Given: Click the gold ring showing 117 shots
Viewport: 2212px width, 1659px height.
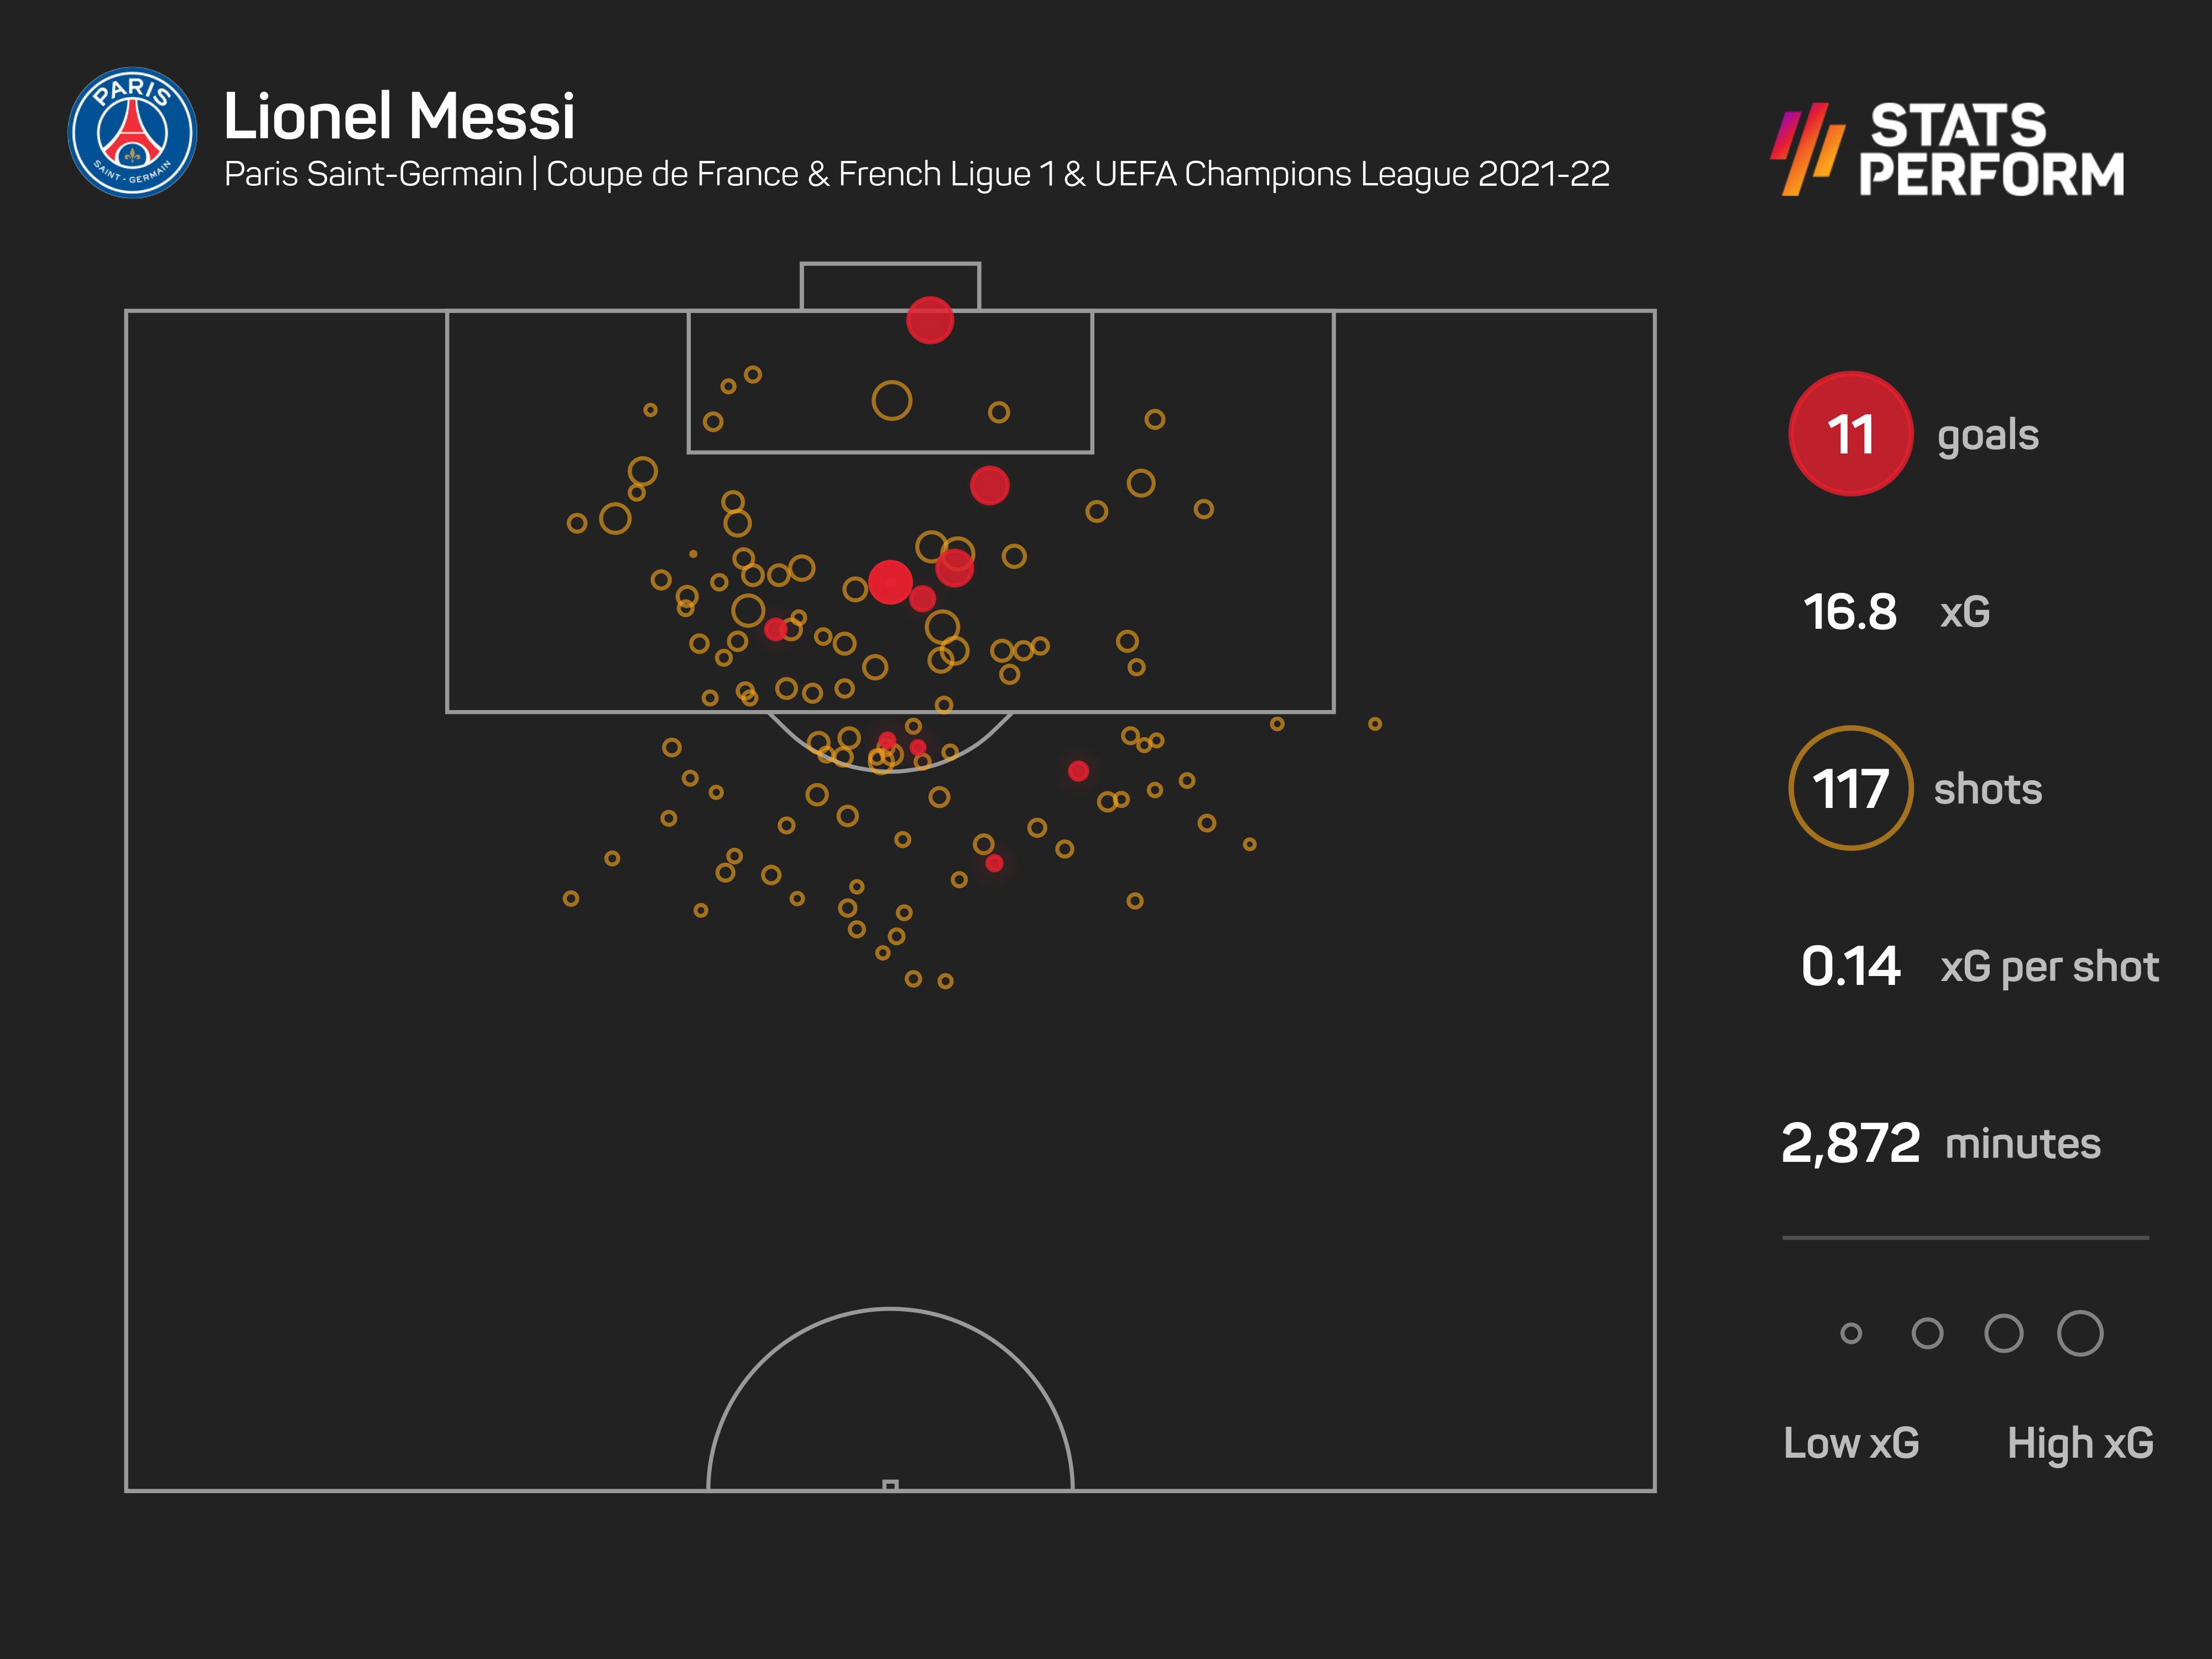Looking at the screenshot, I should pyautogui.click(x=1850, y=788).
